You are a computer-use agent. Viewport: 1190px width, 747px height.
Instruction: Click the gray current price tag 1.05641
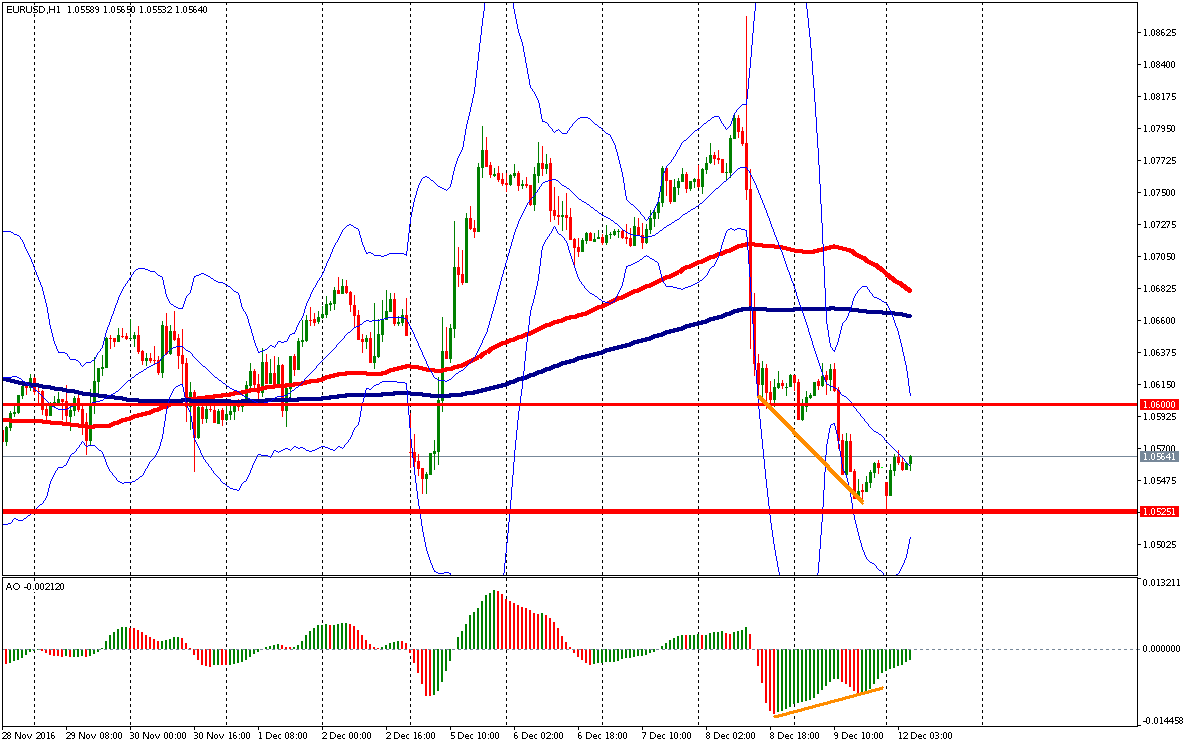pos(1159,456)
